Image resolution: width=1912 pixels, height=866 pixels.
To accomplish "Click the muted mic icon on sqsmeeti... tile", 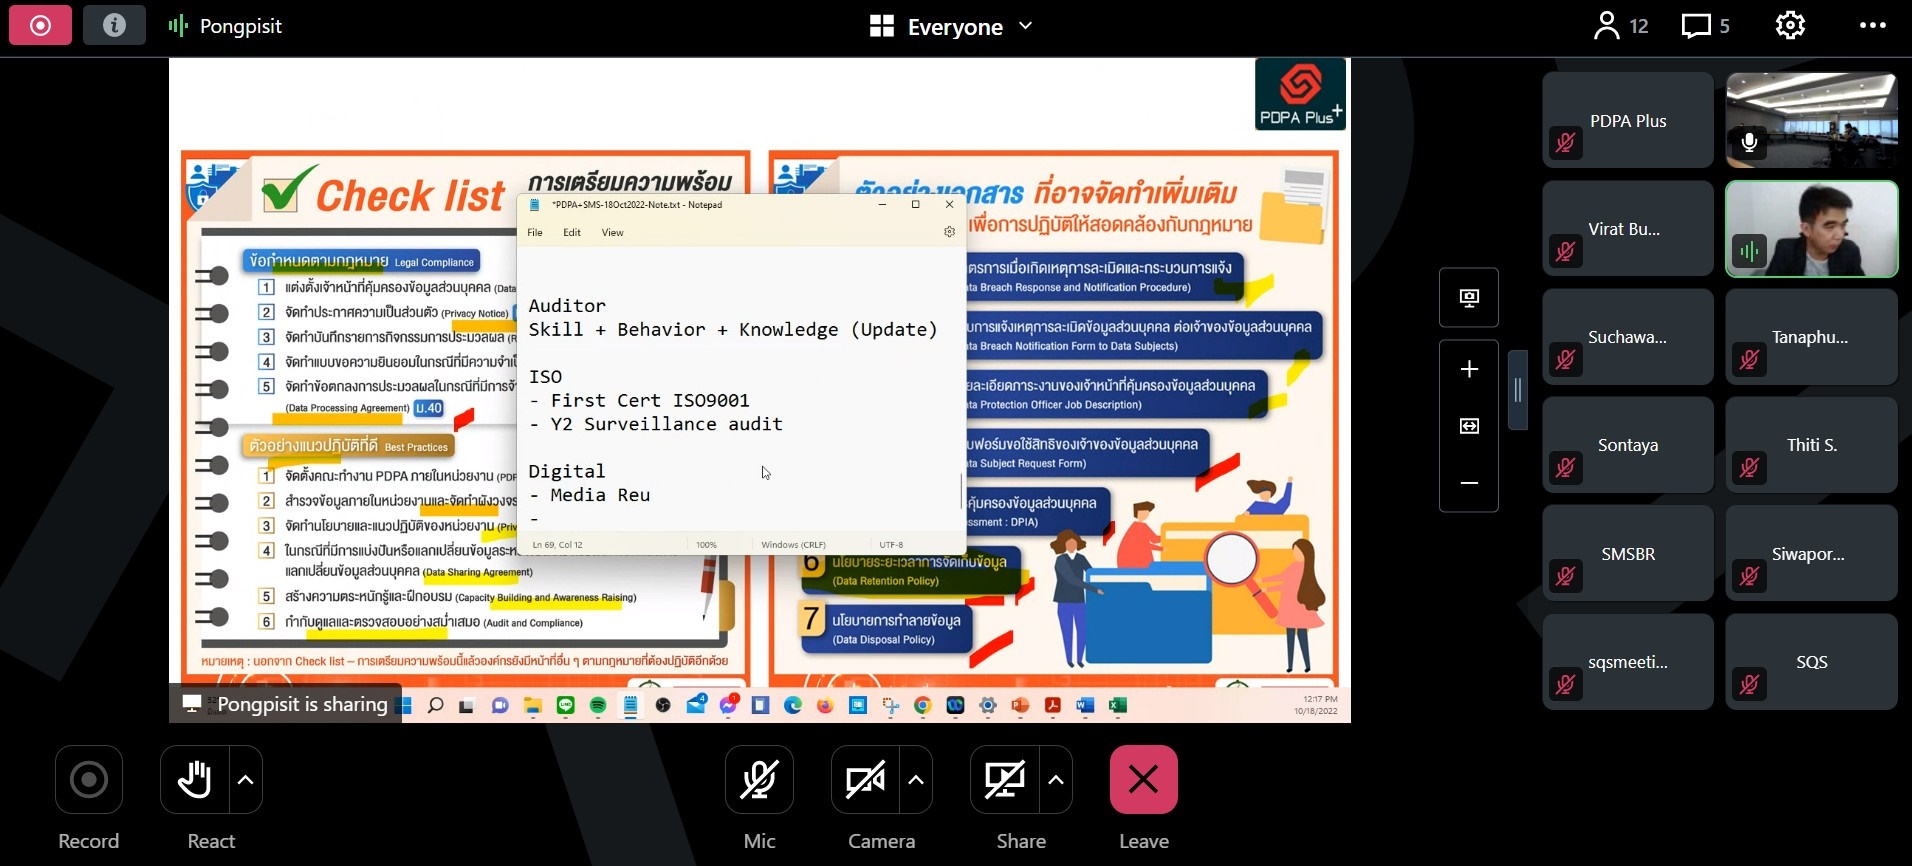I will point(1566,684).
